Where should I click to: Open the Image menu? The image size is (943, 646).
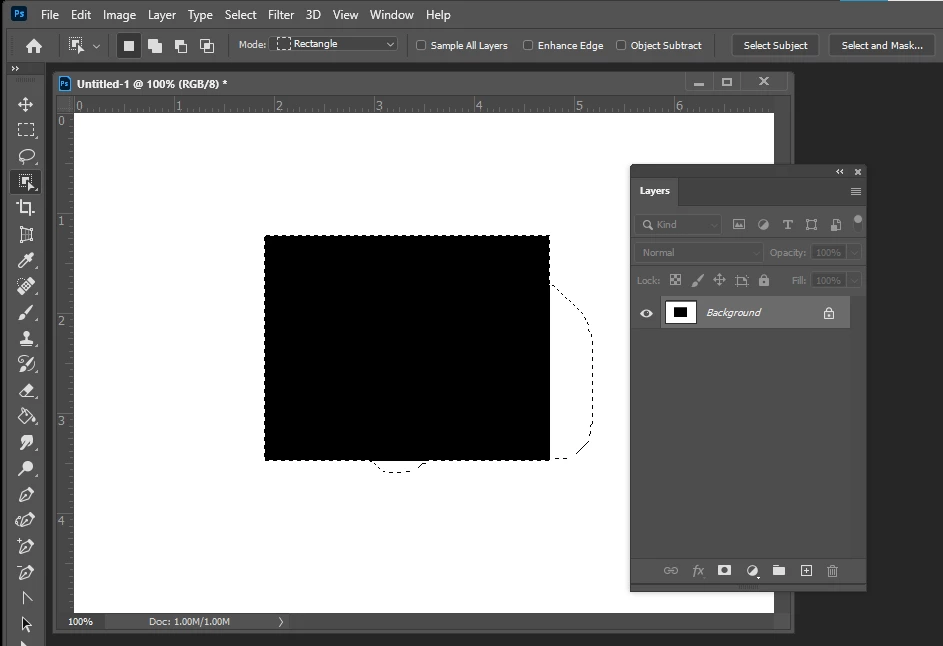click(x=119, y=14)
